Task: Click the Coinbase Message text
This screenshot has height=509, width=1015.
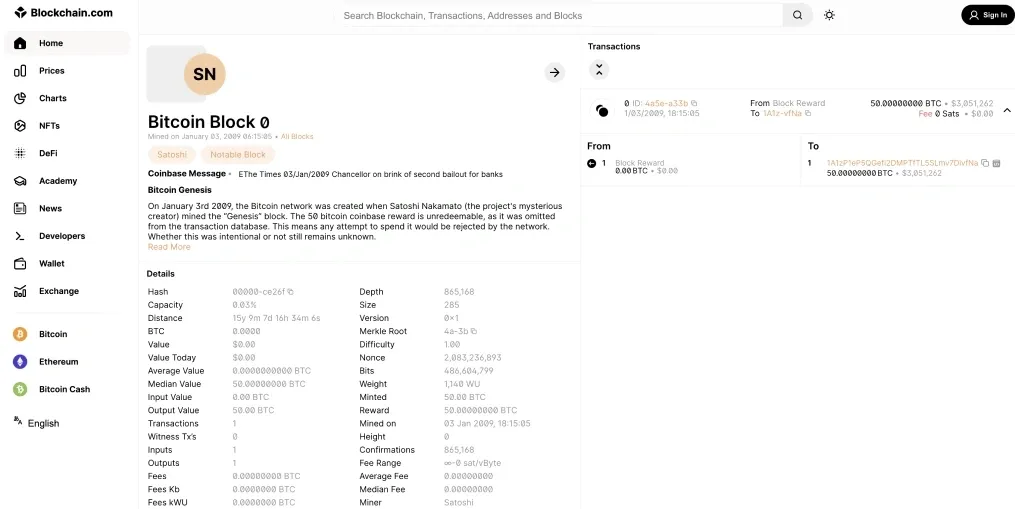Action: [x=370, y=174]
